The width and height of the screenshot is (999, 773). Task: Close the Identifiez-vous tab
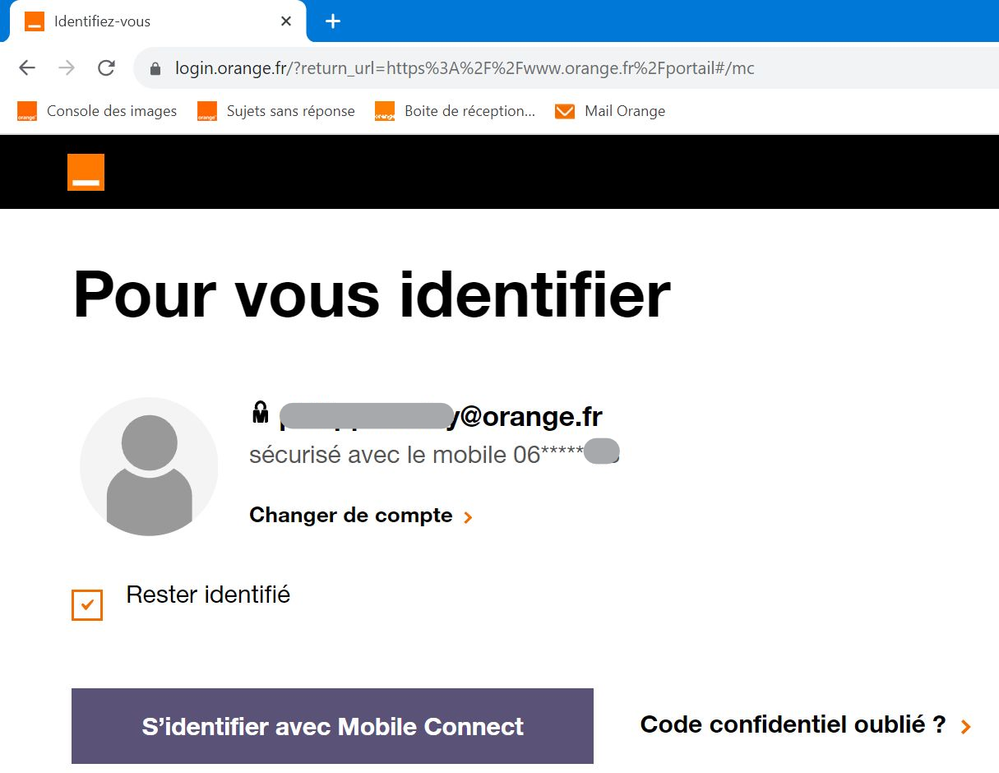(287, 21)
